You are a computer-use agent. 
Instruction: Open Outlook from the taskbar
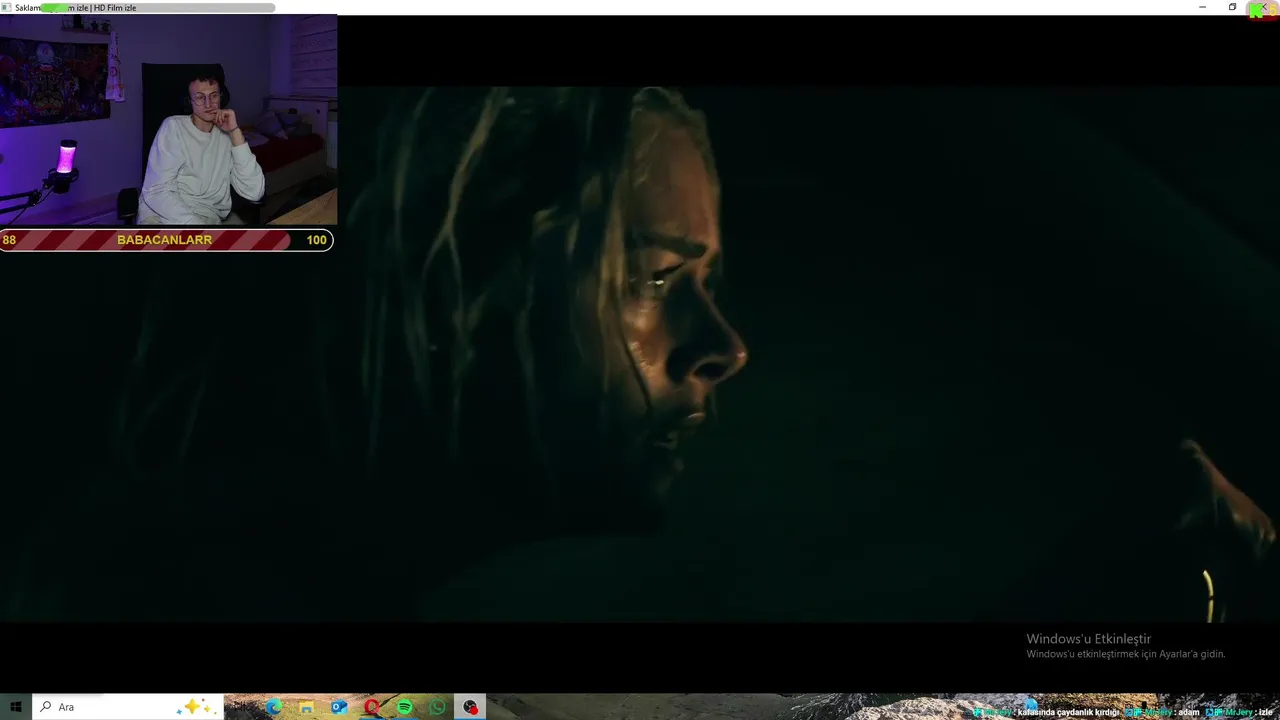[339, 707]
